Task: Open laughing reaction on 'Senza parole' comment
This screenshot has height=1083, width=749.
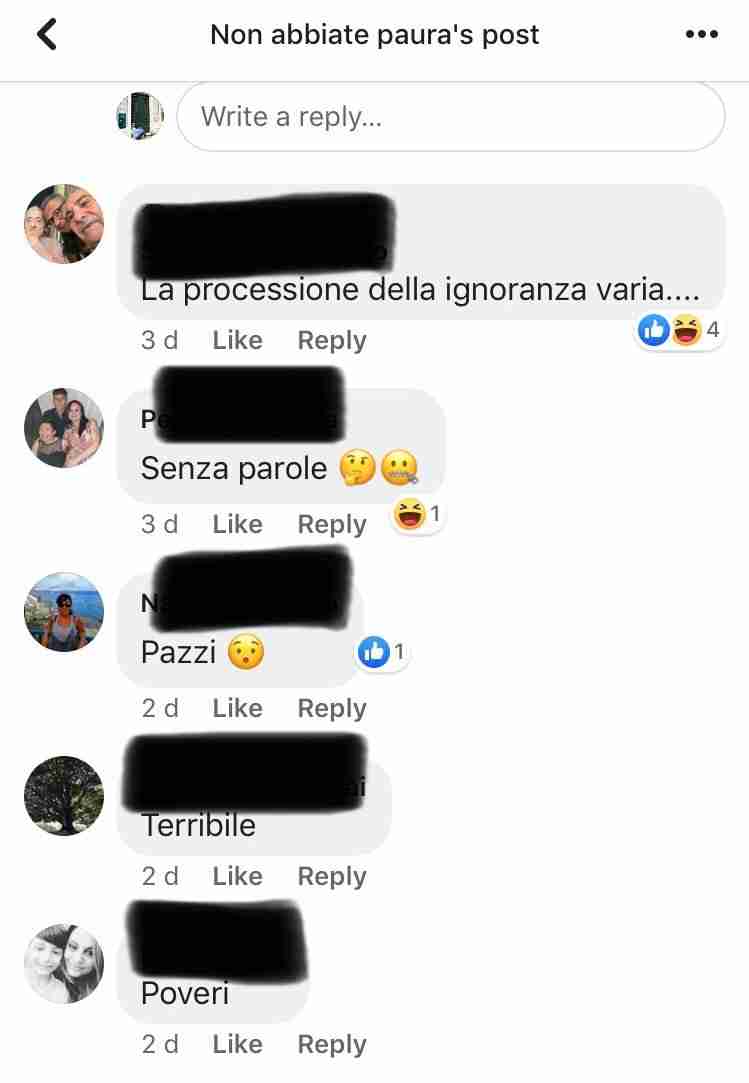Action: click(417, 515)
